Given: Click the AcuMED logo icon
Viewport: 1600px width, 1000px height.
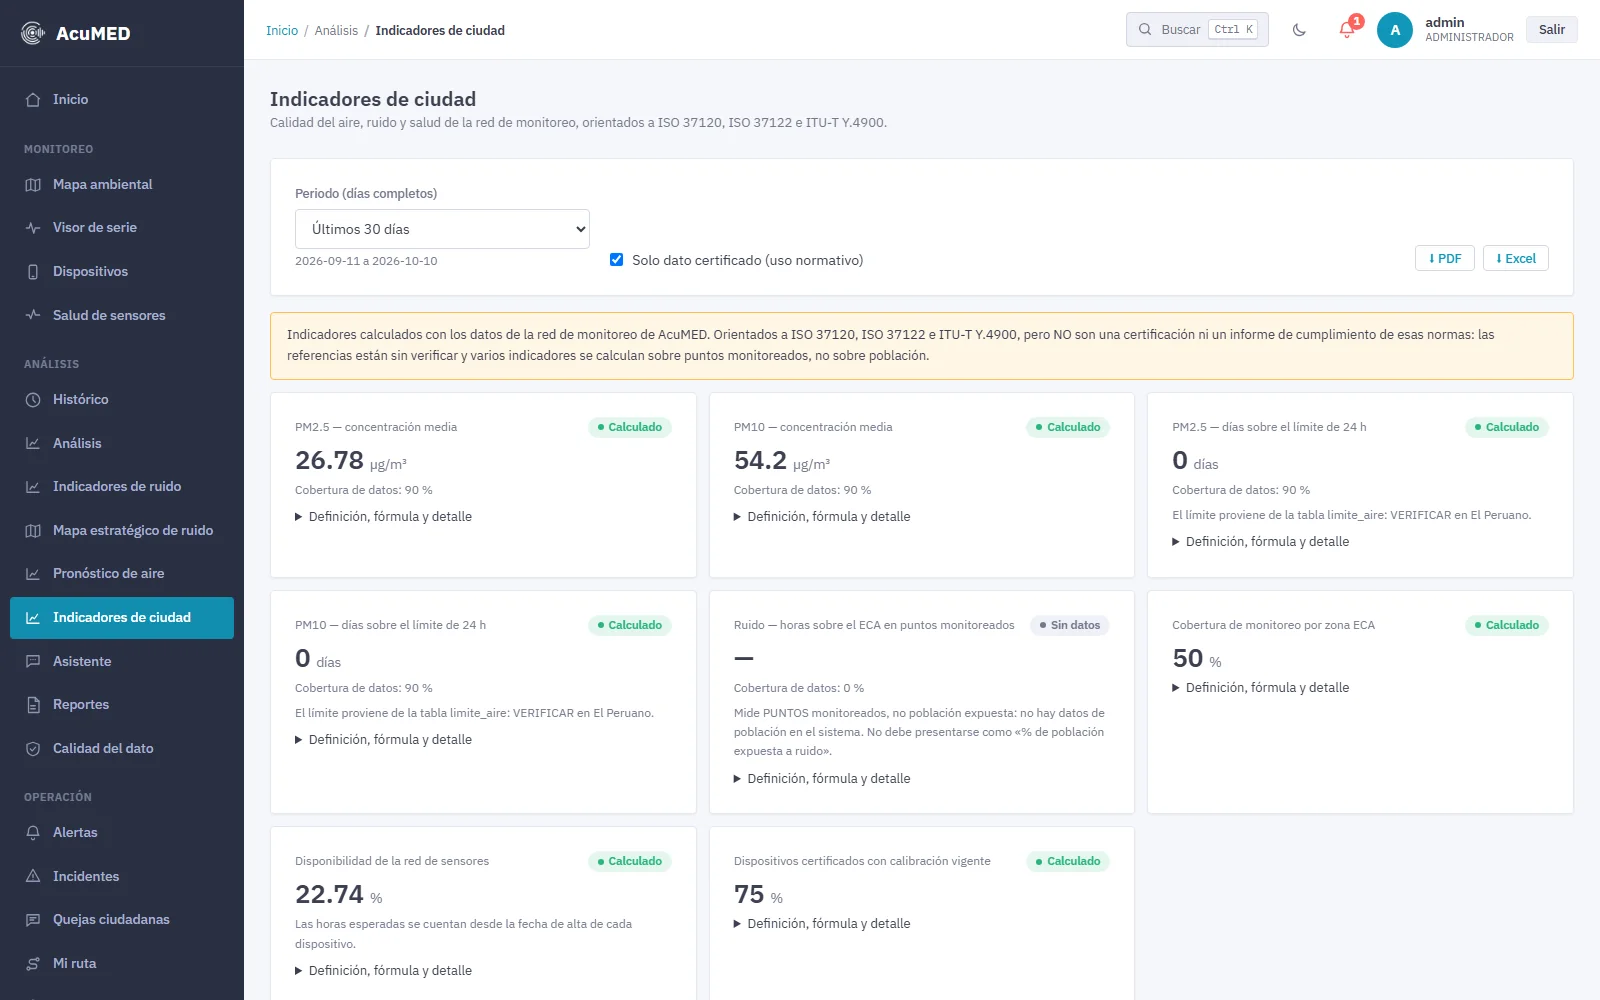Looking at the screenshot, I should tap(33, 33).
